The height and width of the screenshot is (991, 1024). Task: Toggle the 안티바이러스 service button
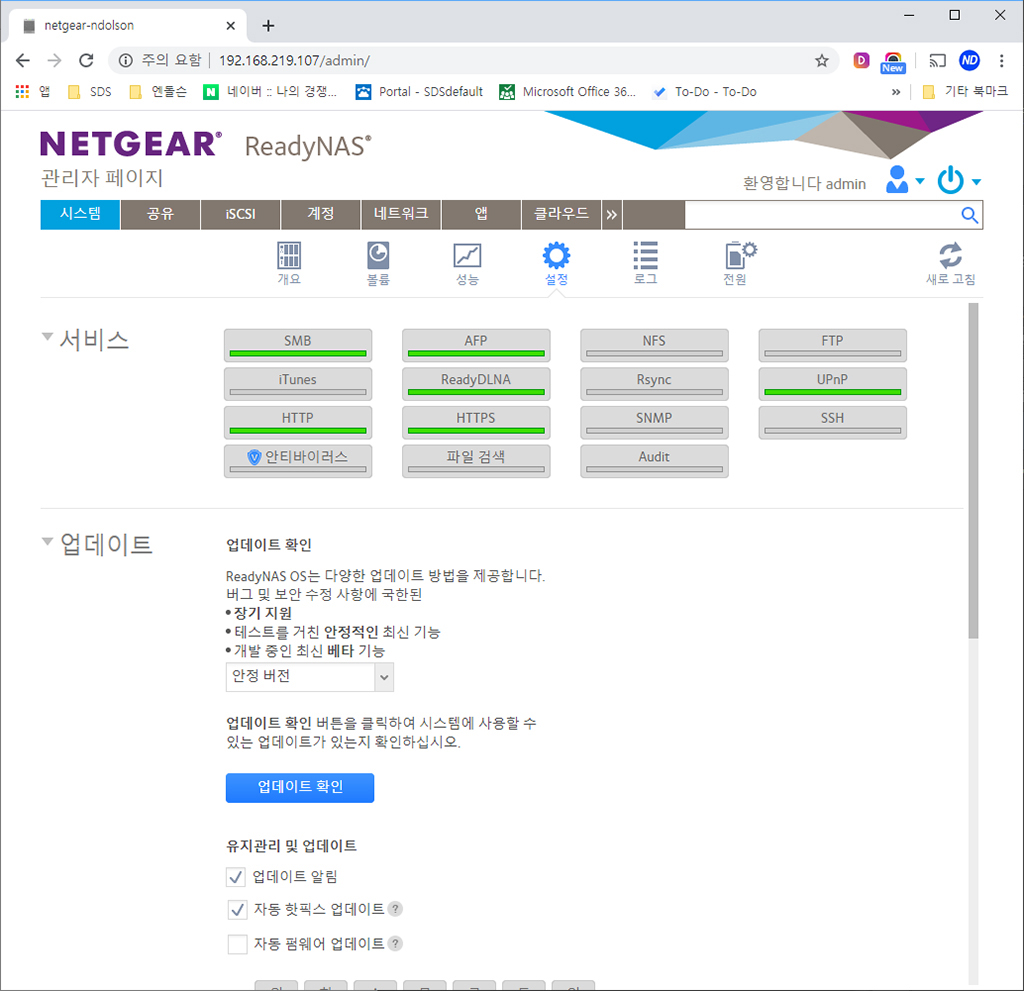tap(298, 461)
